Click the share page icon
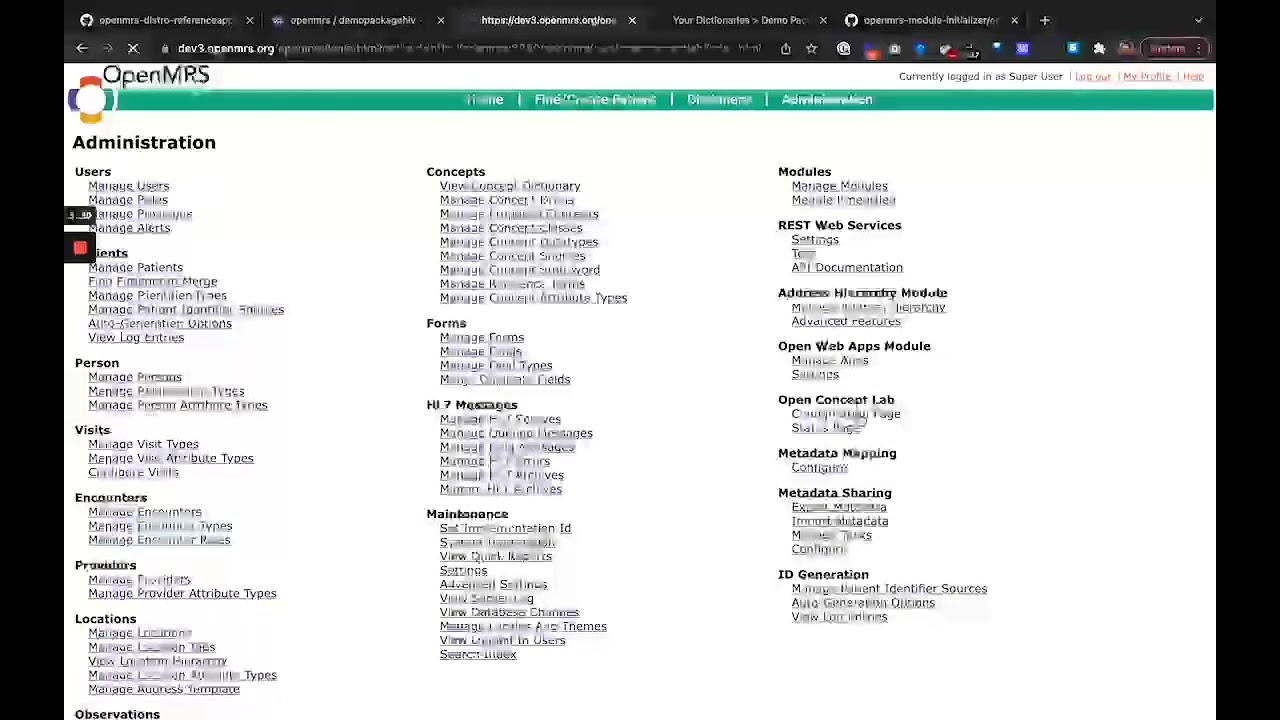This screenshot has width=1280, height=720. click(786, 48)
